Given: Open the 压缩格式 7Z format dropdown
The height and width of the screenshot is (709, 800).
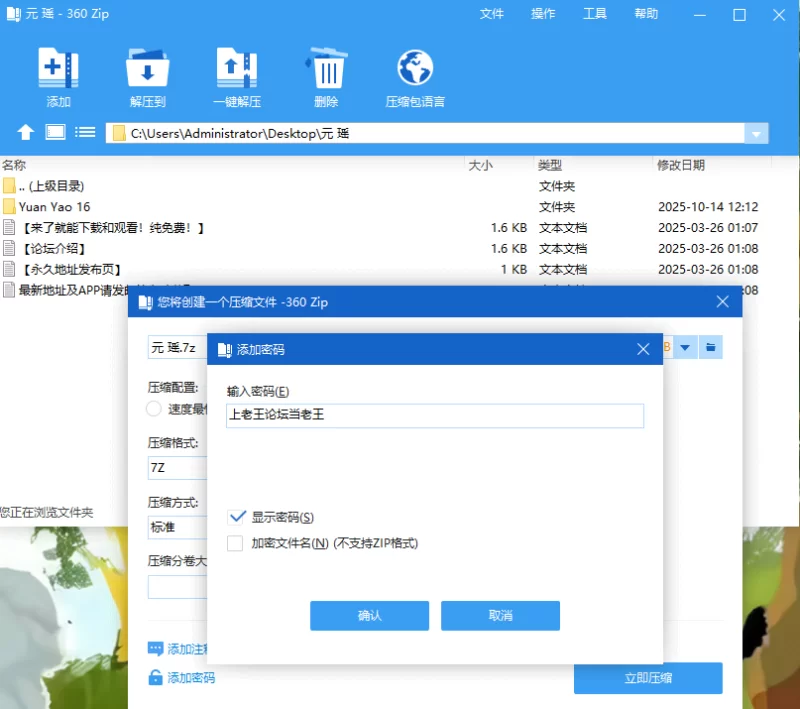Looking at the screenshot, I should point(176,467).
